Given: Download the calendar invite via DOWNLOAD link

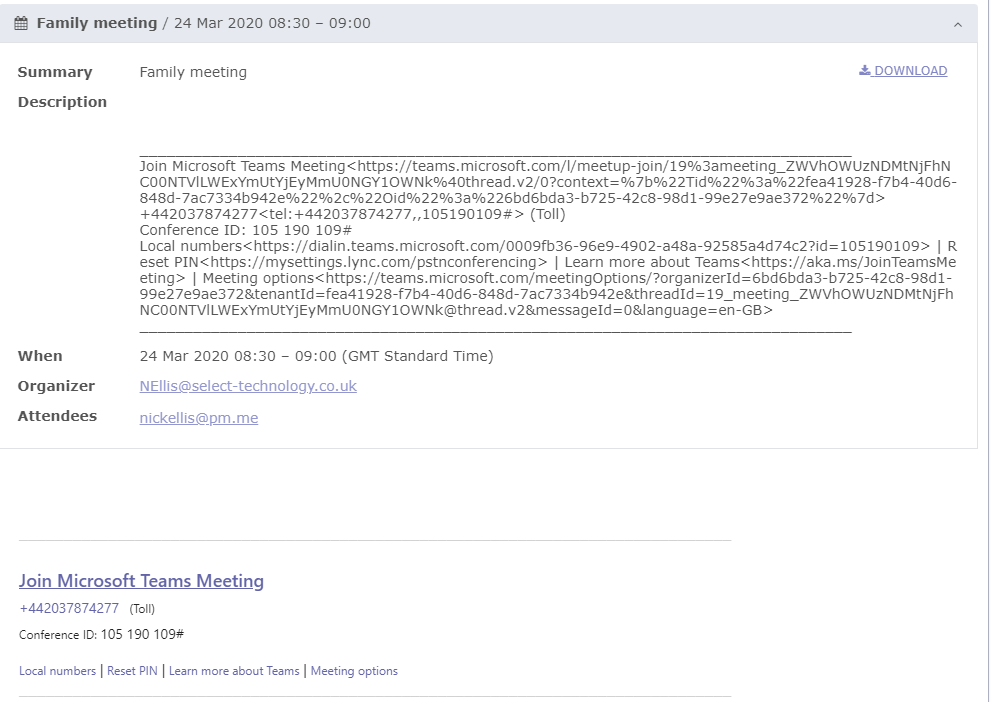Looking at the screenshot, I should tap(903, 71).
